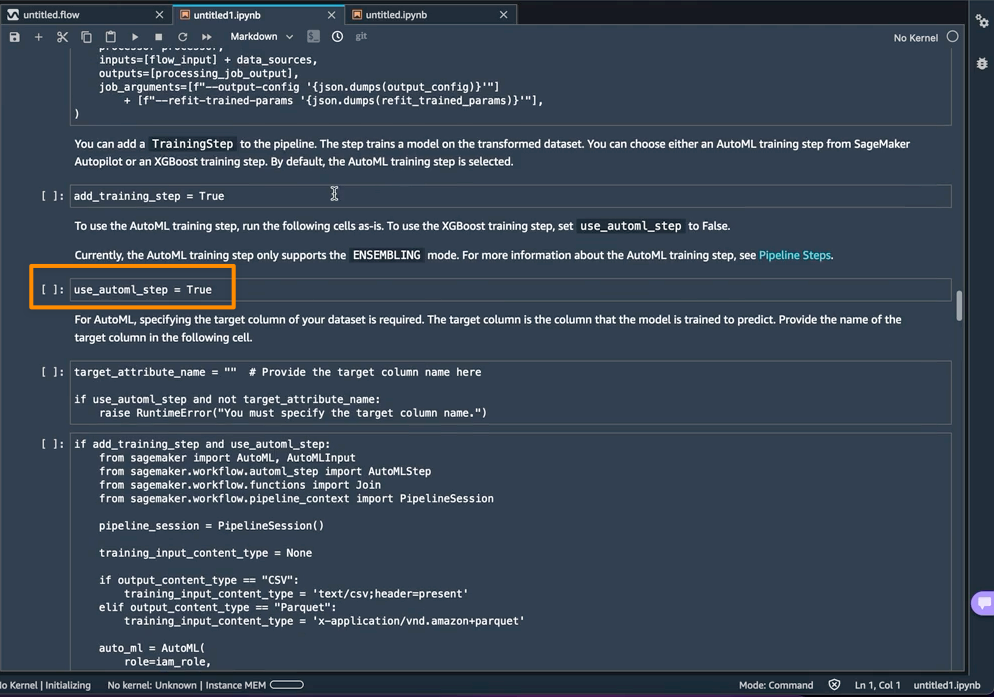Click the notebook vertical scrollbar thumb
Image resolution: width=994 pixels, height=697 pixels.
pos(959,306)
